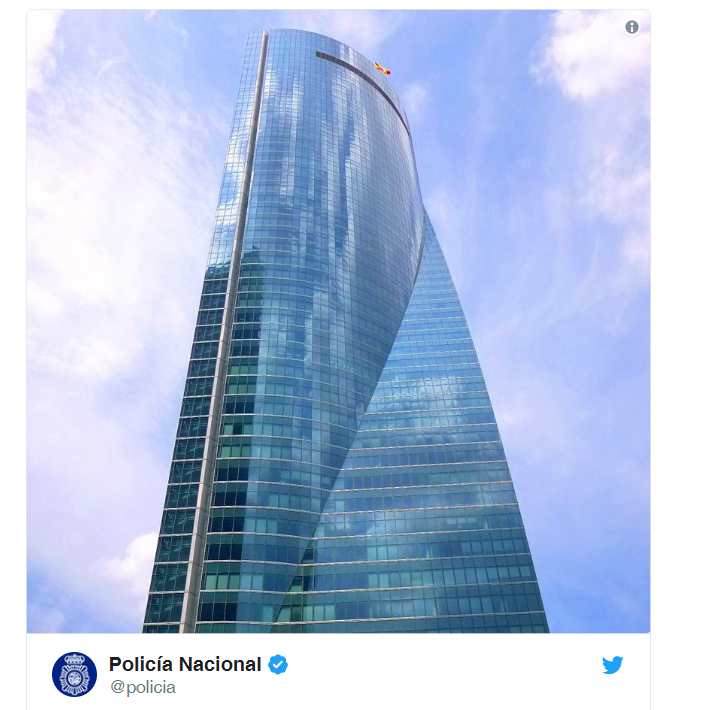
Task: Click the Policía Nacional display name
Action: click(185, 664)
